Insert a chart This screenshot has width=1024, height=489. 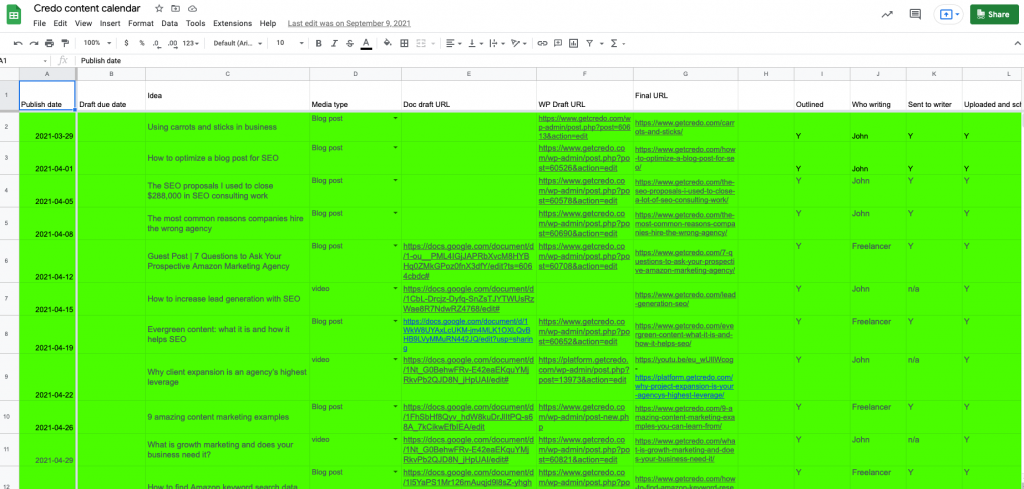pos(573,43)
